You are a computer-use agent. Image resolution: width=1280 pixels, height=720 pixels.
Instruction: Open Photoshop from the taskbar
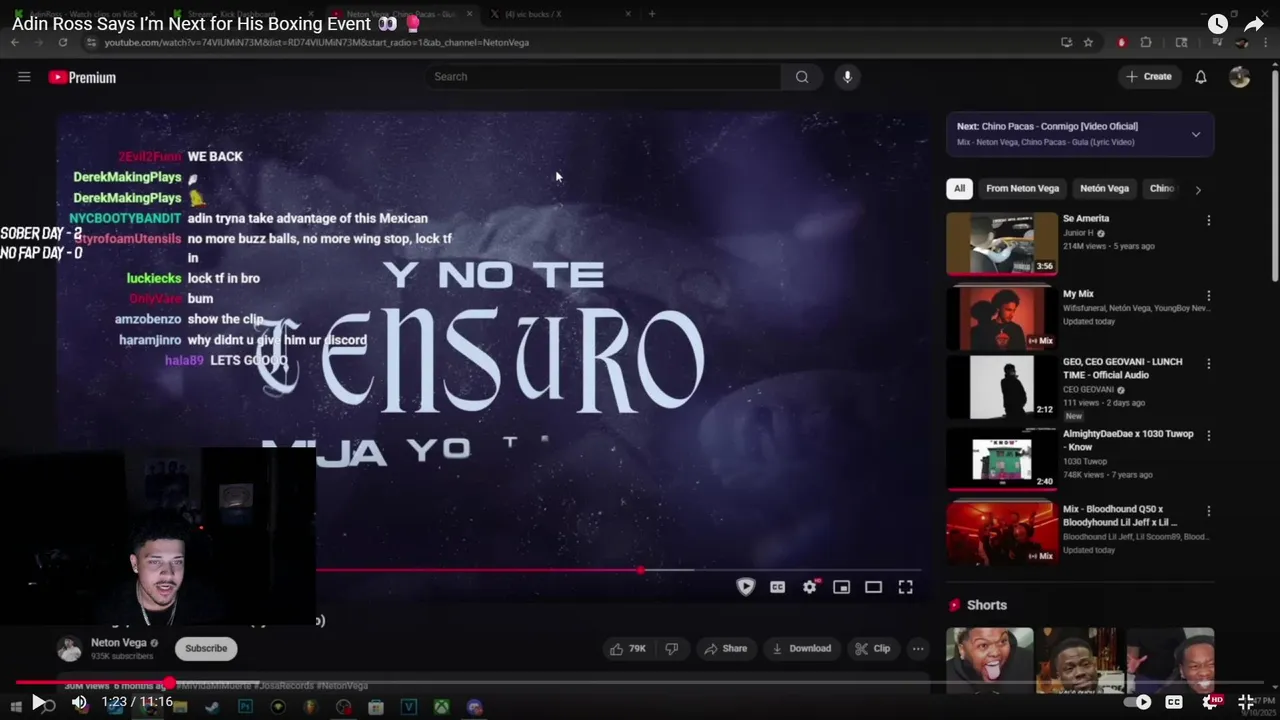(x=245, y=707)
